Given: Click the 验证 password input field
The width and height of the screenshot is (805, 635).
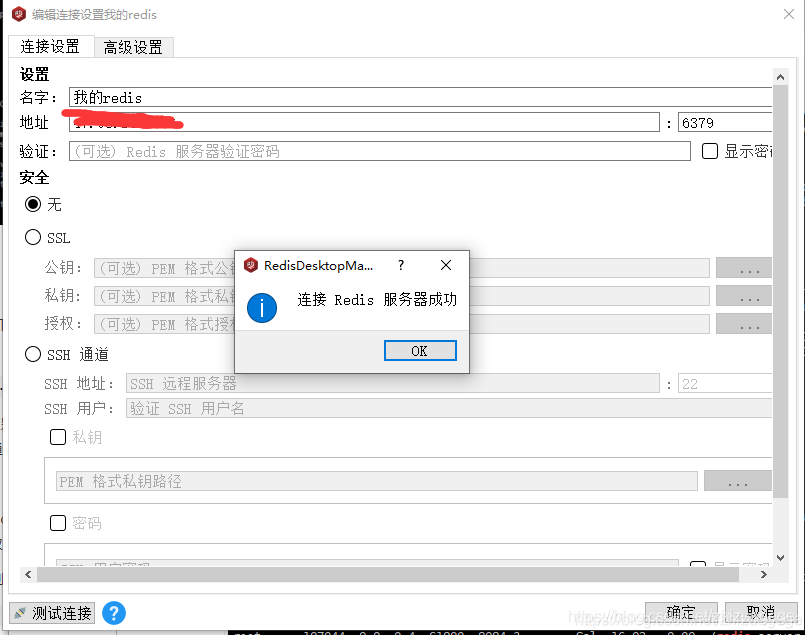Looking at the screenshot, I should click(380, 151).
